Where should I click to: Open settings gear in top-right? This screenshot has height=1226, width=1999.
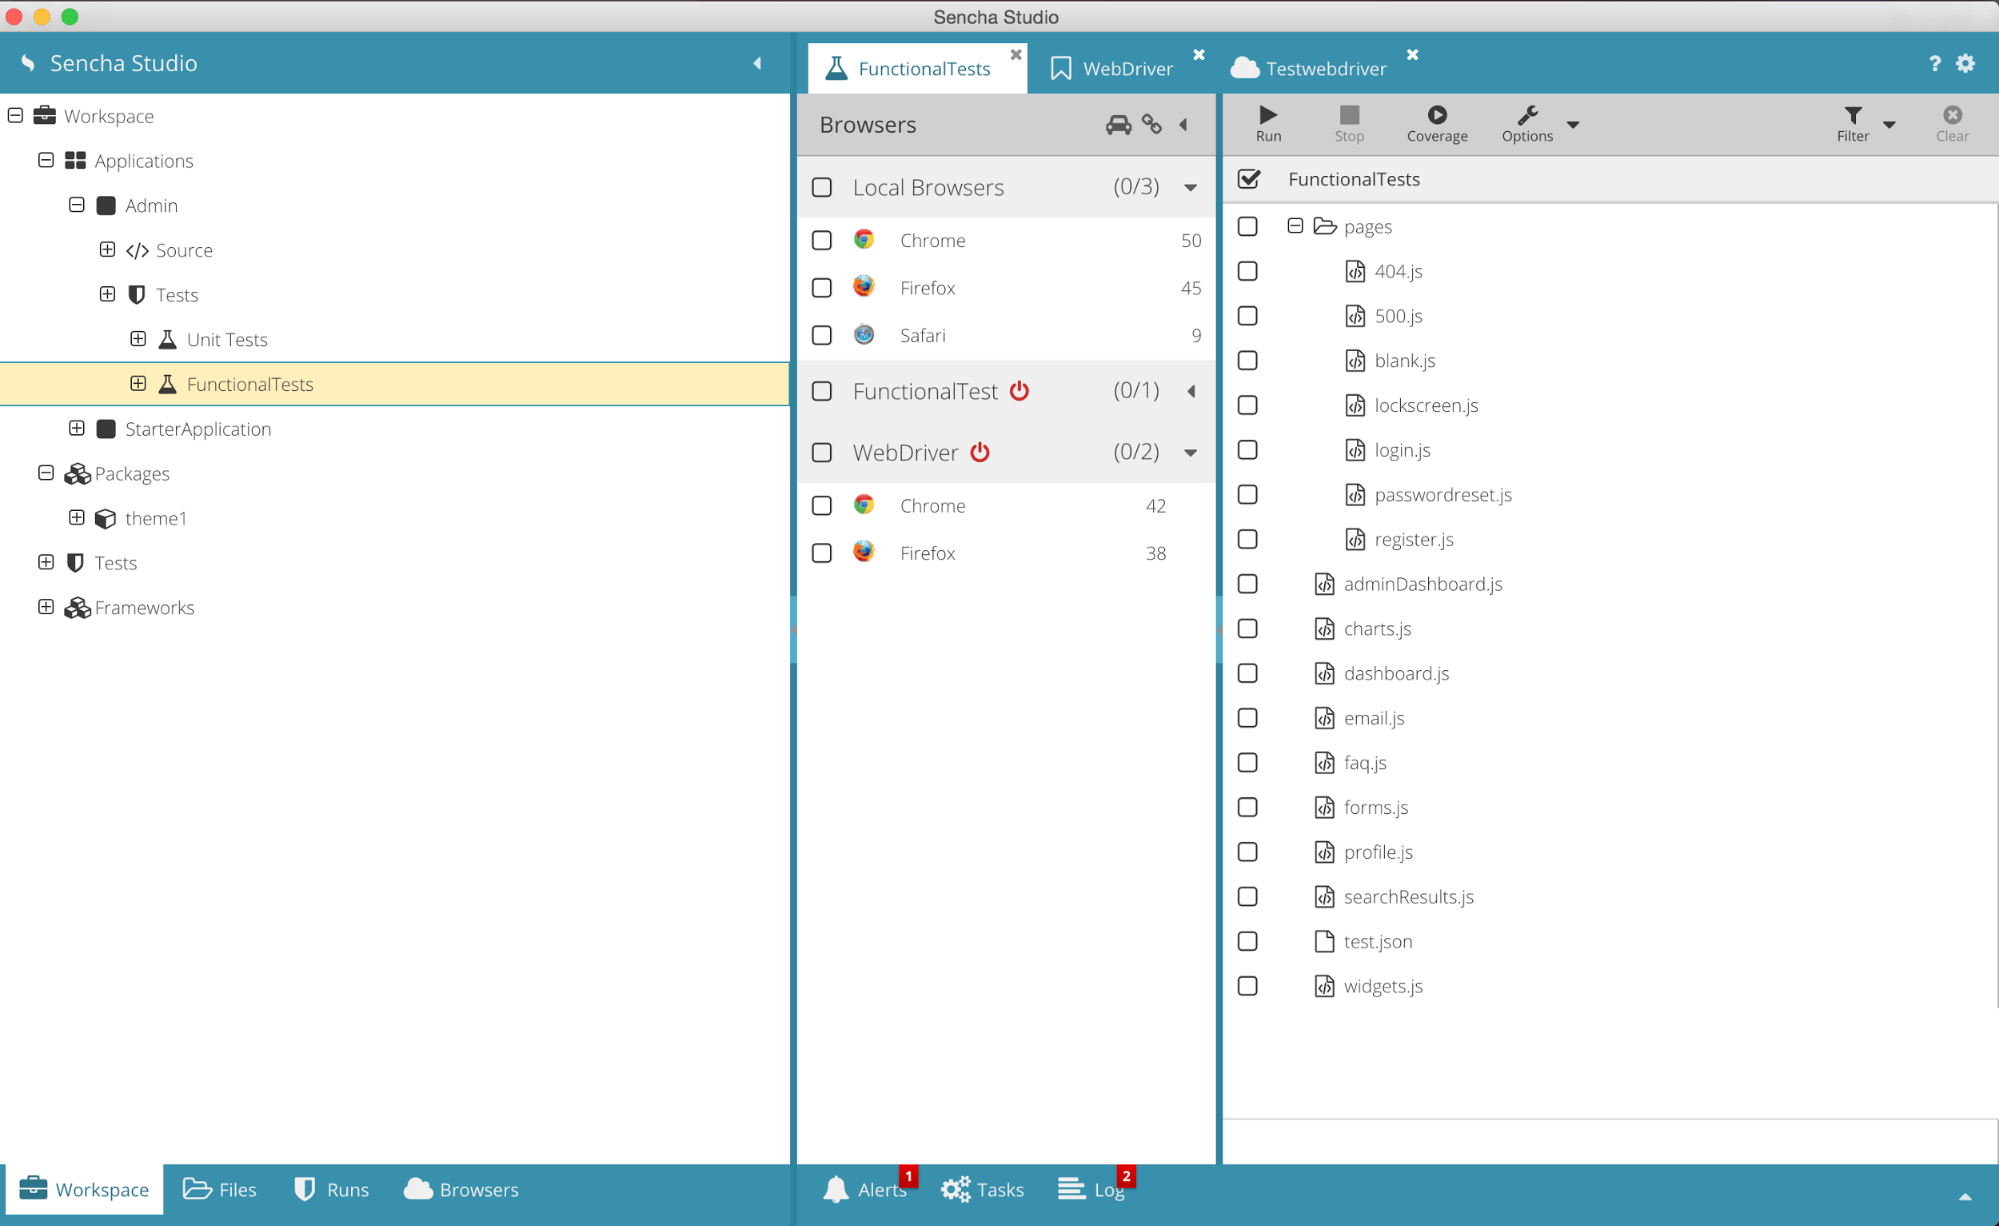pos(1966,63)
